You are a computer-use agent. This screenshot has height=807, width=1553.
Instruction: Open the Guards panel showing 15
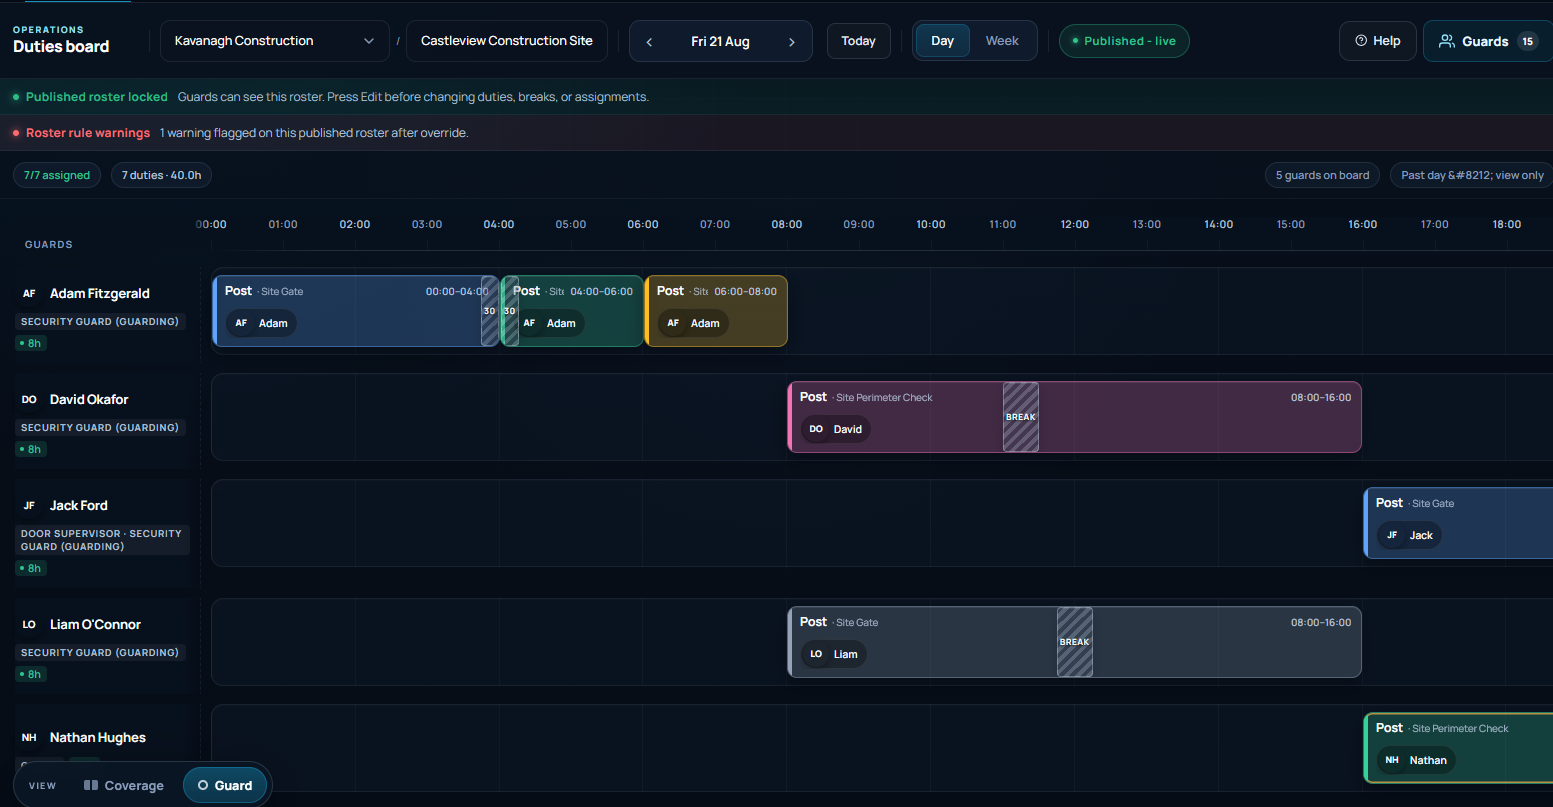coord(1487,41)
